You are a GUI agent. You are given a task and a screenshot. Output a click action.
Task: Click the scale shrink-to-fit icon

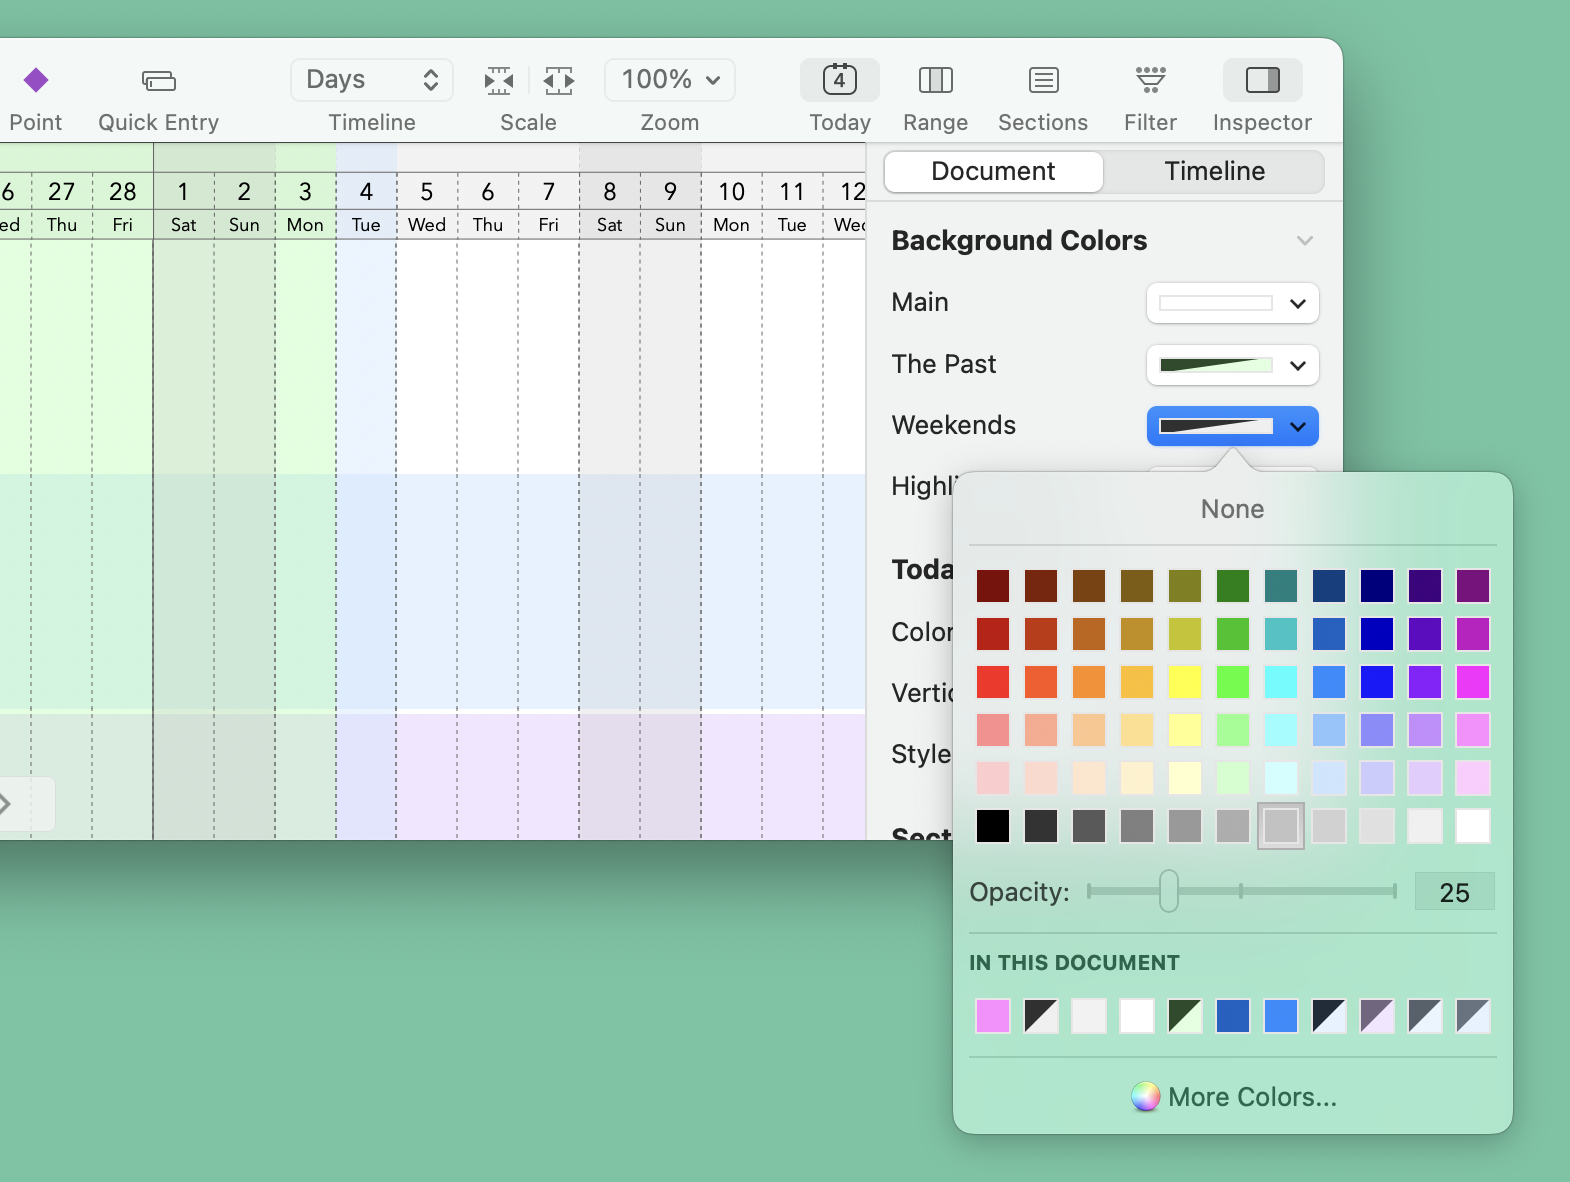coord(498,80)
